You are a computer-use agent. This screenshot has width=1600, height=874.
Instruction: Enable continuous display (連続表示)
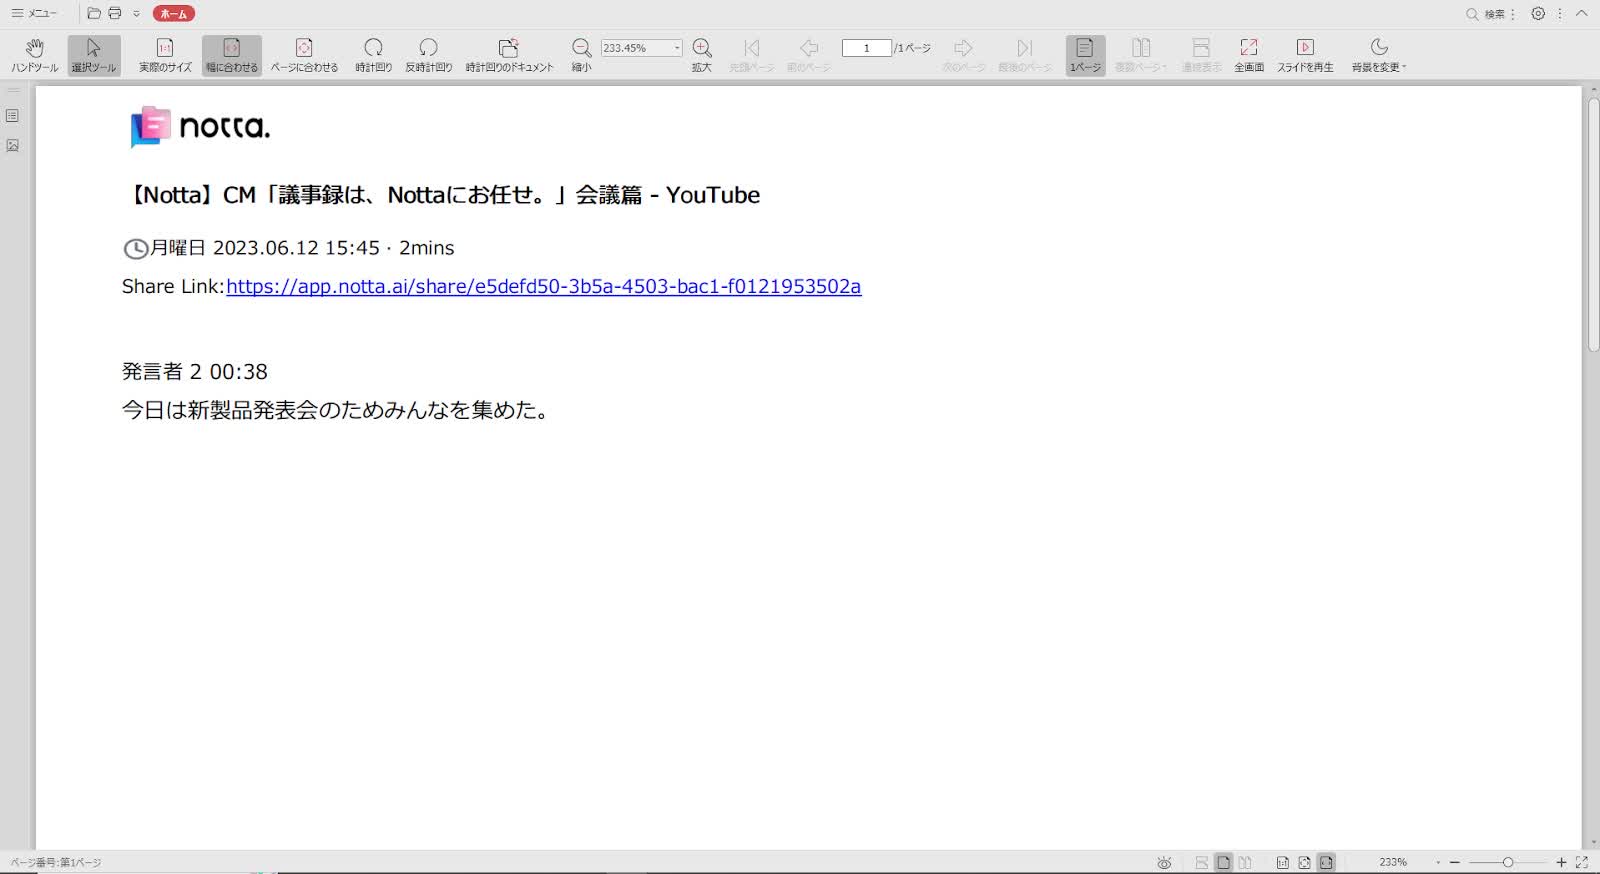click(x=1201, y=56)
